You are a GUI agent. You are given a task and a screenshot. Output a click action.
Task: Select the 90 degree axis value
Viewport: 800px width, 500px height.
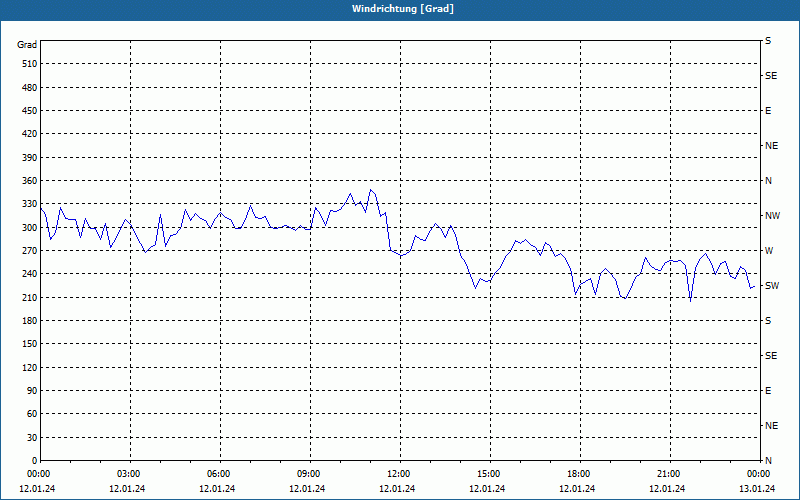coord(32,390)
